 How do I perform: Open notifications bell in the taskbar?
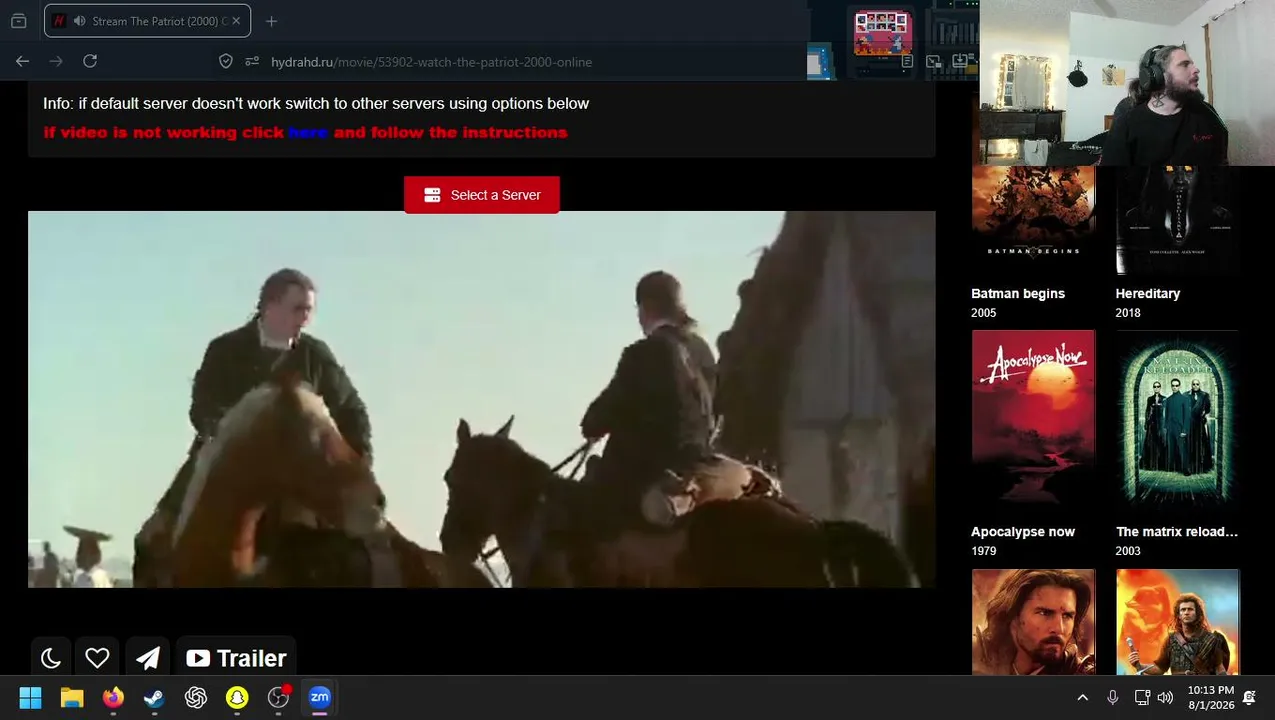pyautogui.click(x=1250, y=698)
